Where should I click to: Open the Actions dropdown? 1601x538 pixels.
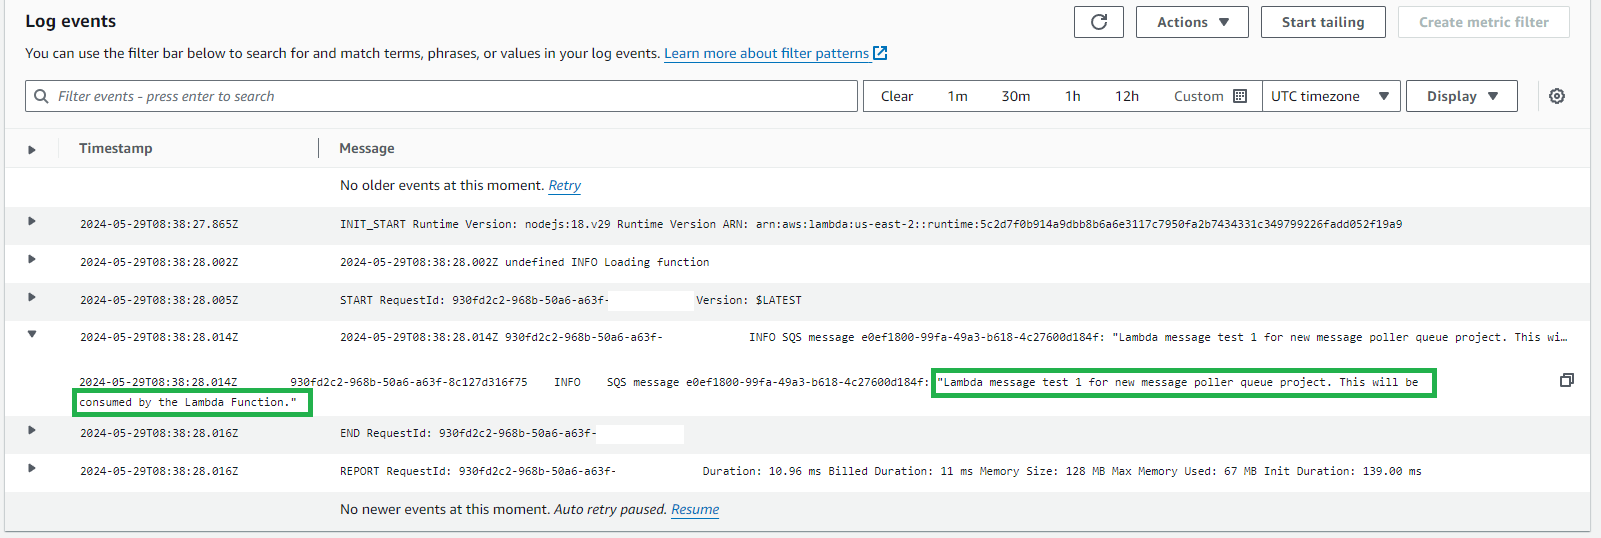[1192, 22]
